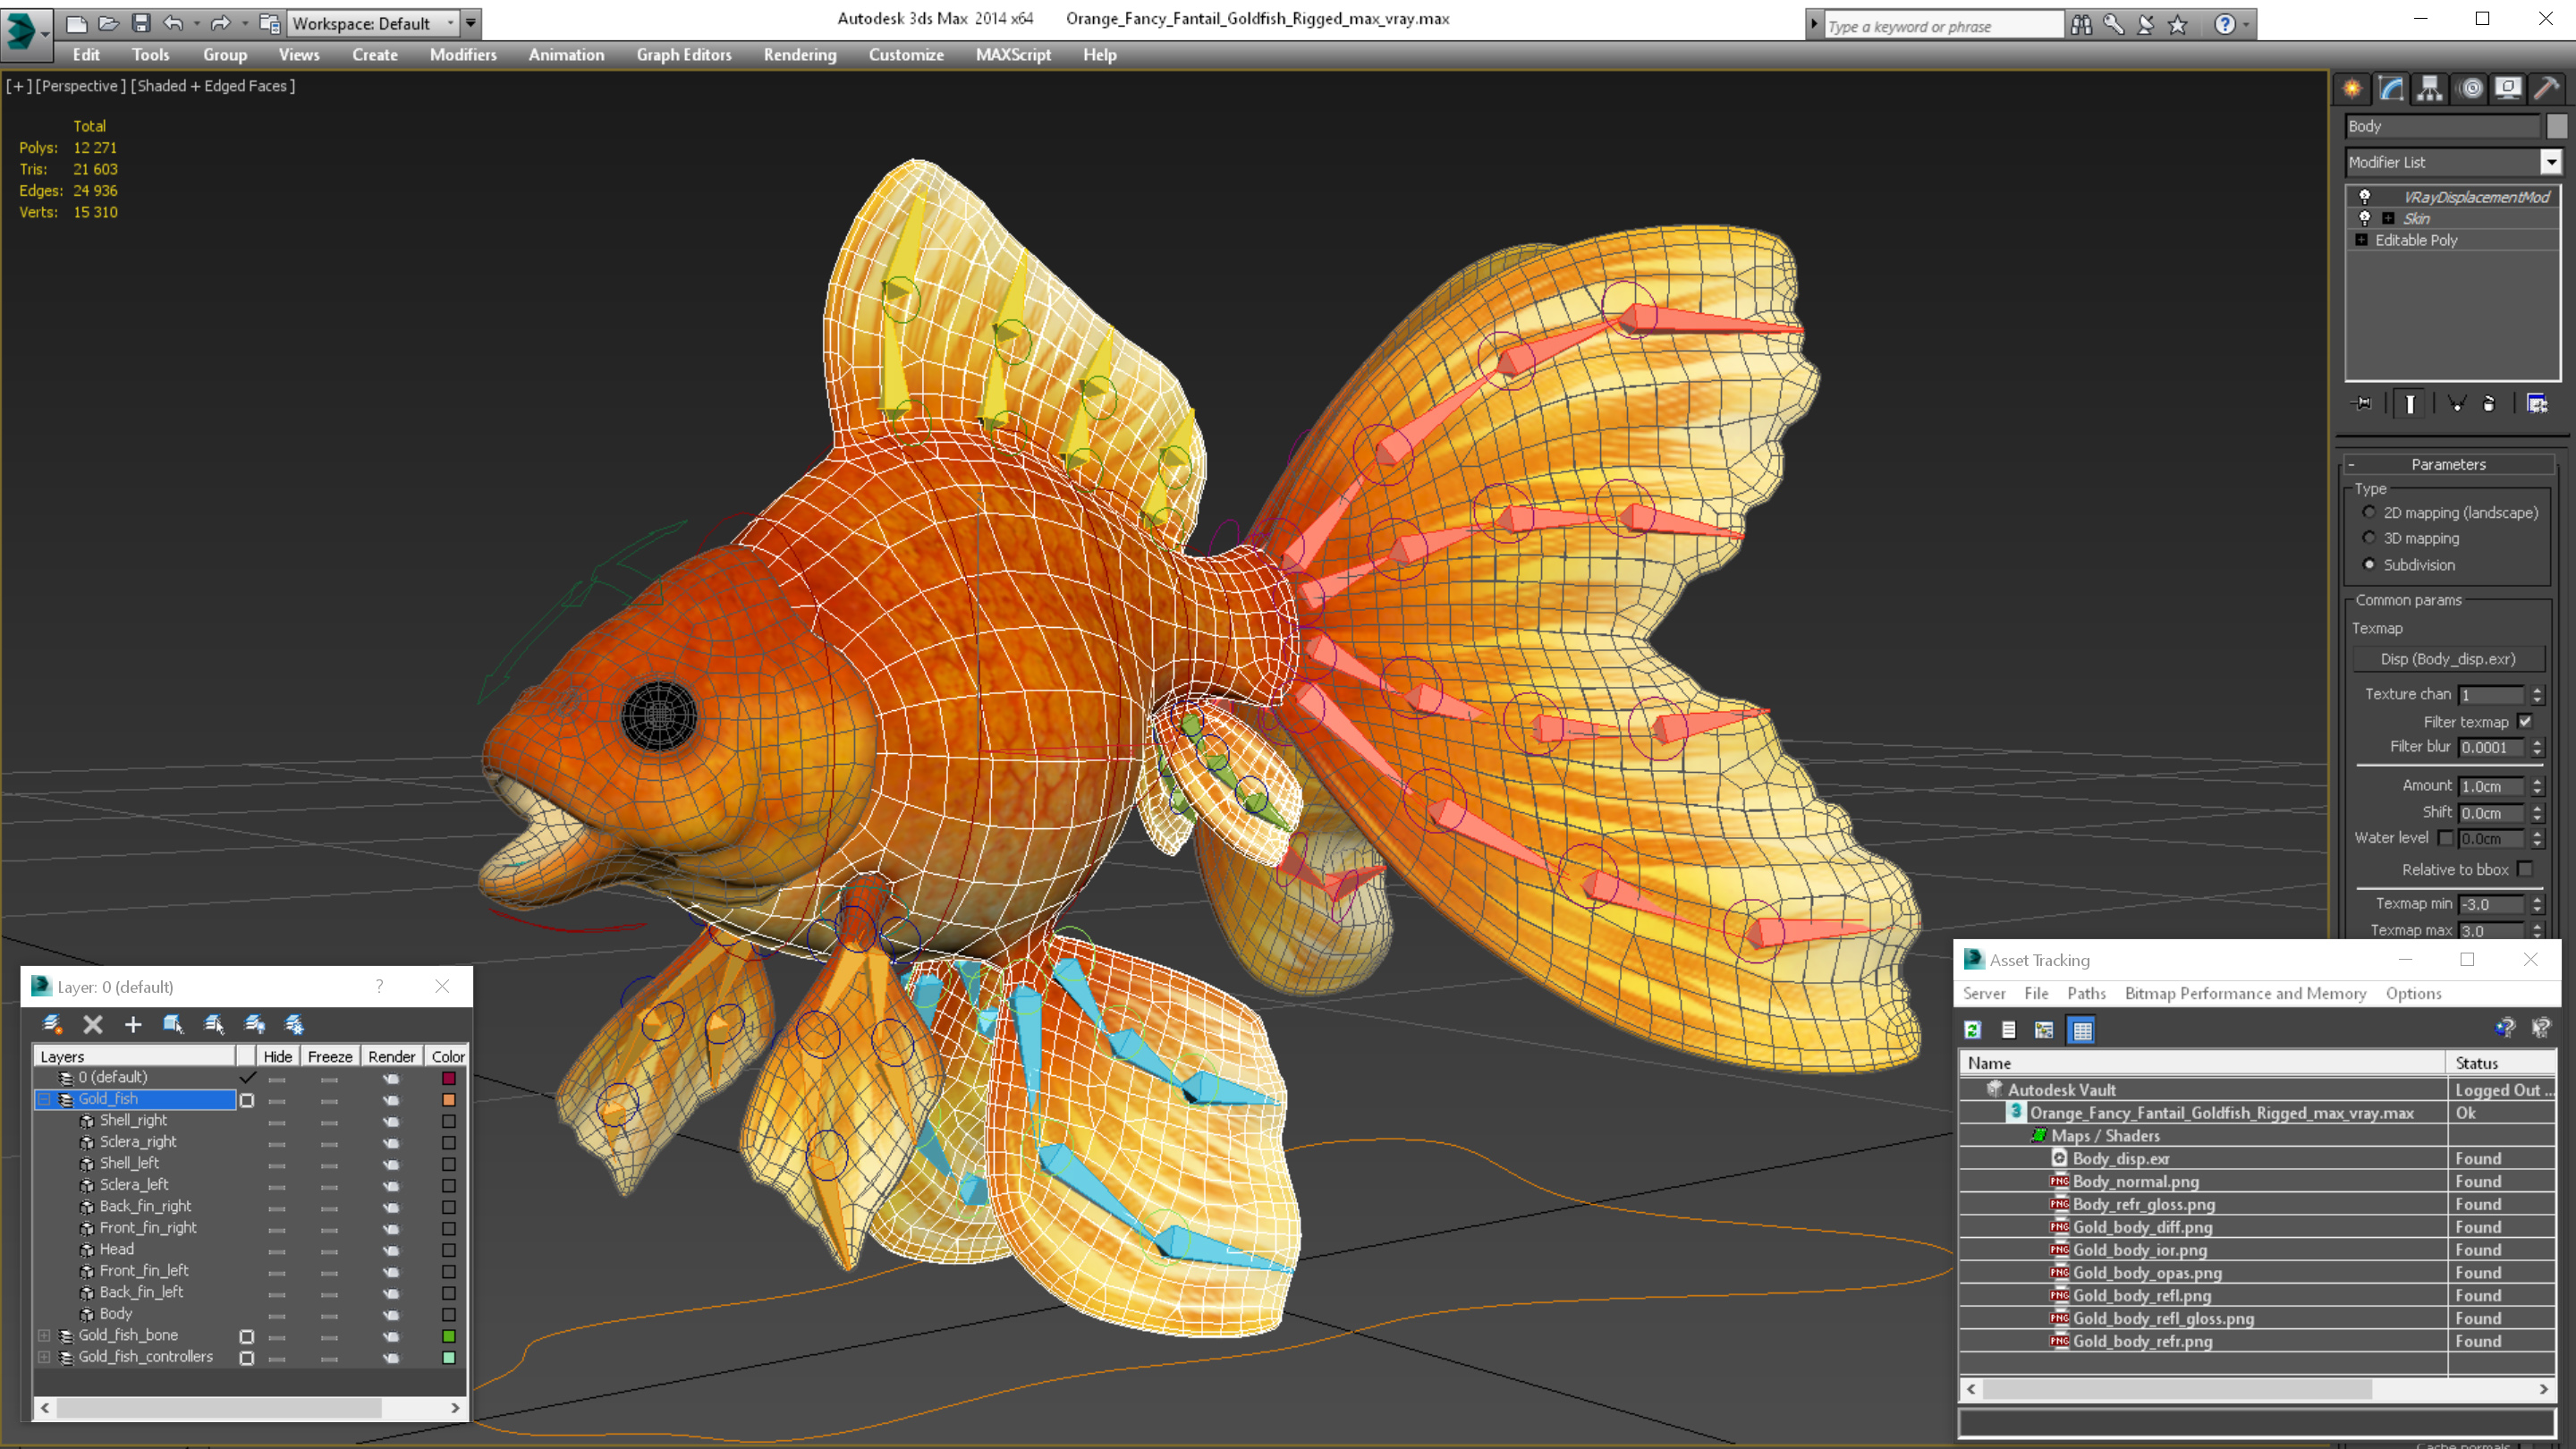Open the Modifiers menu

coord(463,55)
